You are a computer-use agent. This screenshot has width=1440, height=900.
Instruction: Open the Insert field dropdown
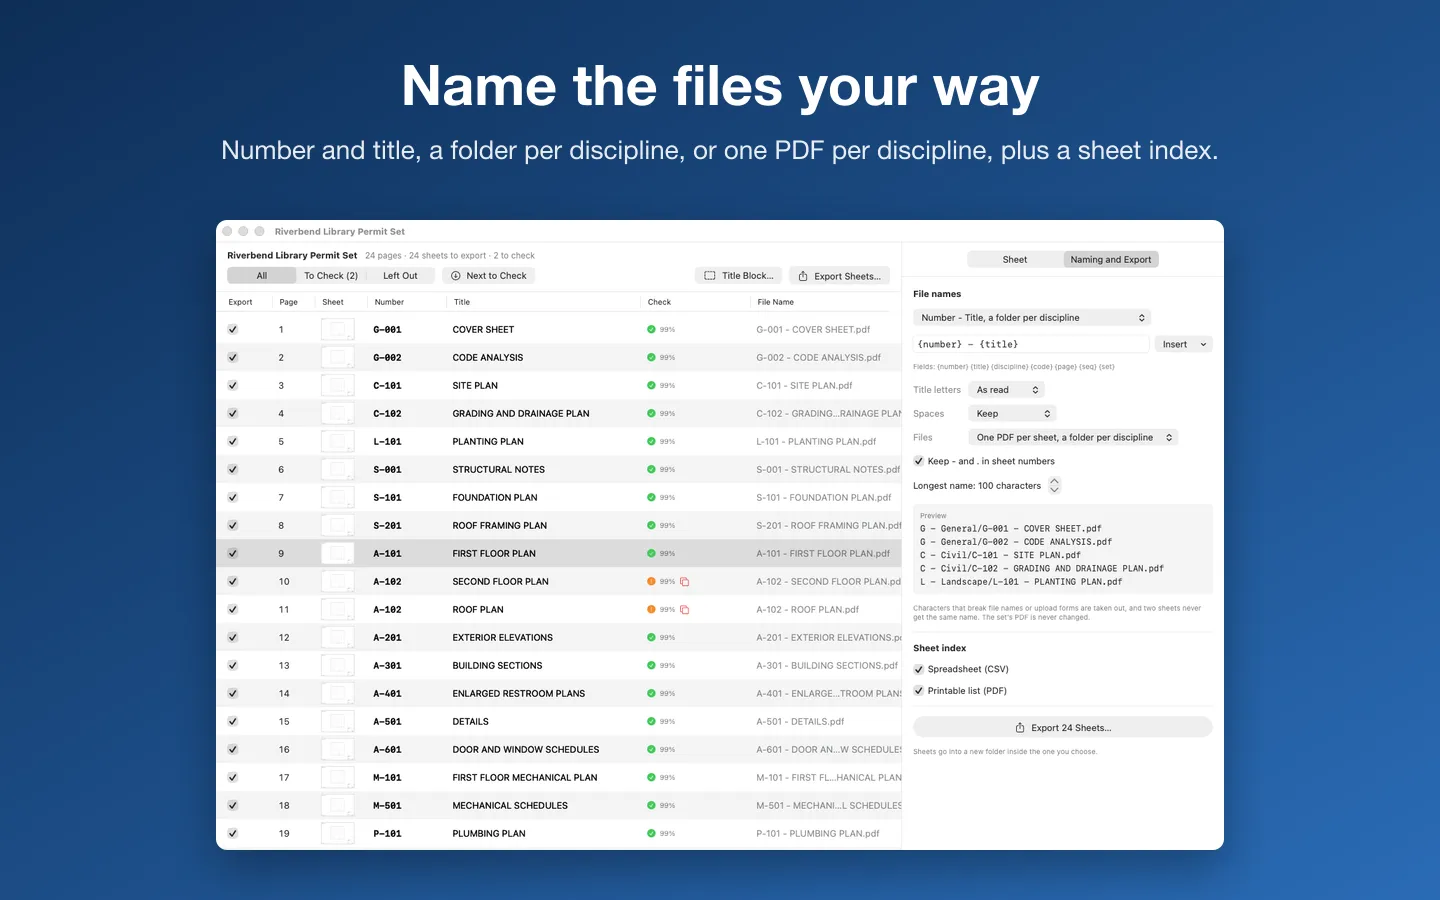[x=1183, y=344]
